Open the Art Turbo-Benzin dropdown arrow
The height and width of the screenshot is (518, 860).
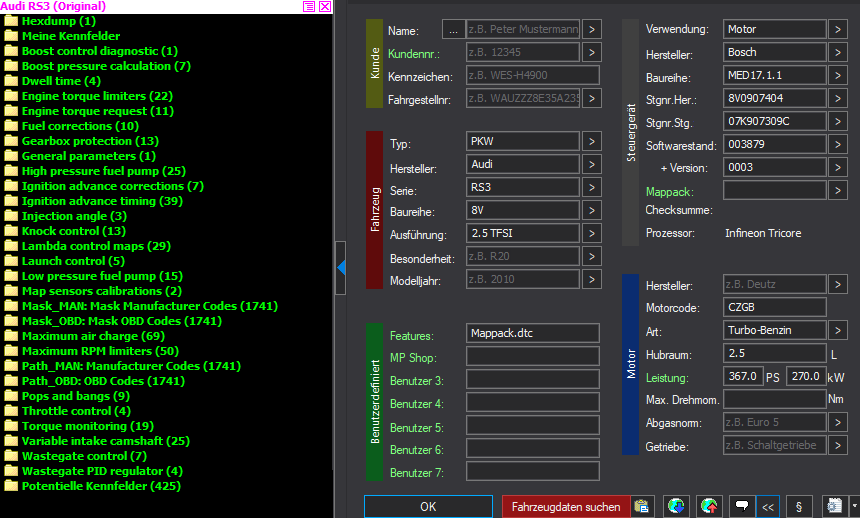[838, 331]
